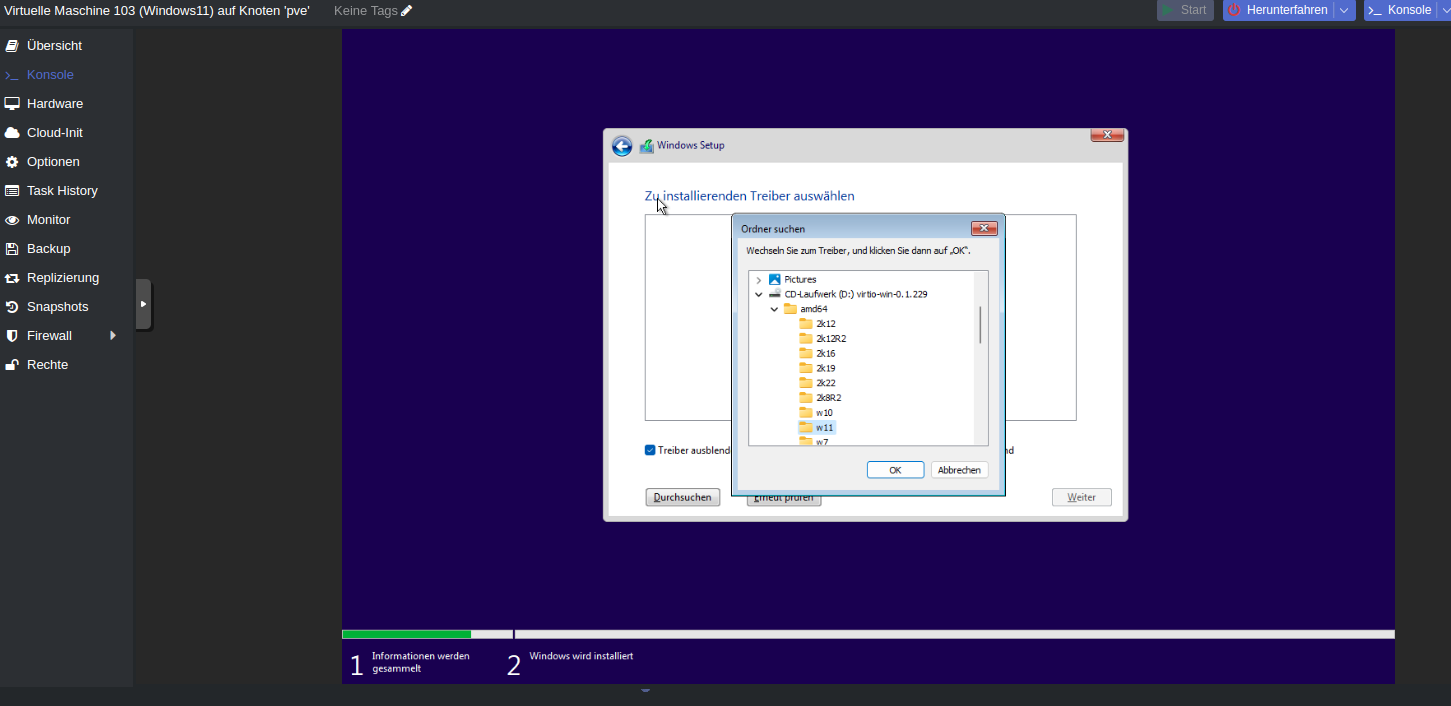The height and width of the screenshot is (706, 1451).
Task: Click the 2k16 folder icon
Action: click(x=806, y=353)
